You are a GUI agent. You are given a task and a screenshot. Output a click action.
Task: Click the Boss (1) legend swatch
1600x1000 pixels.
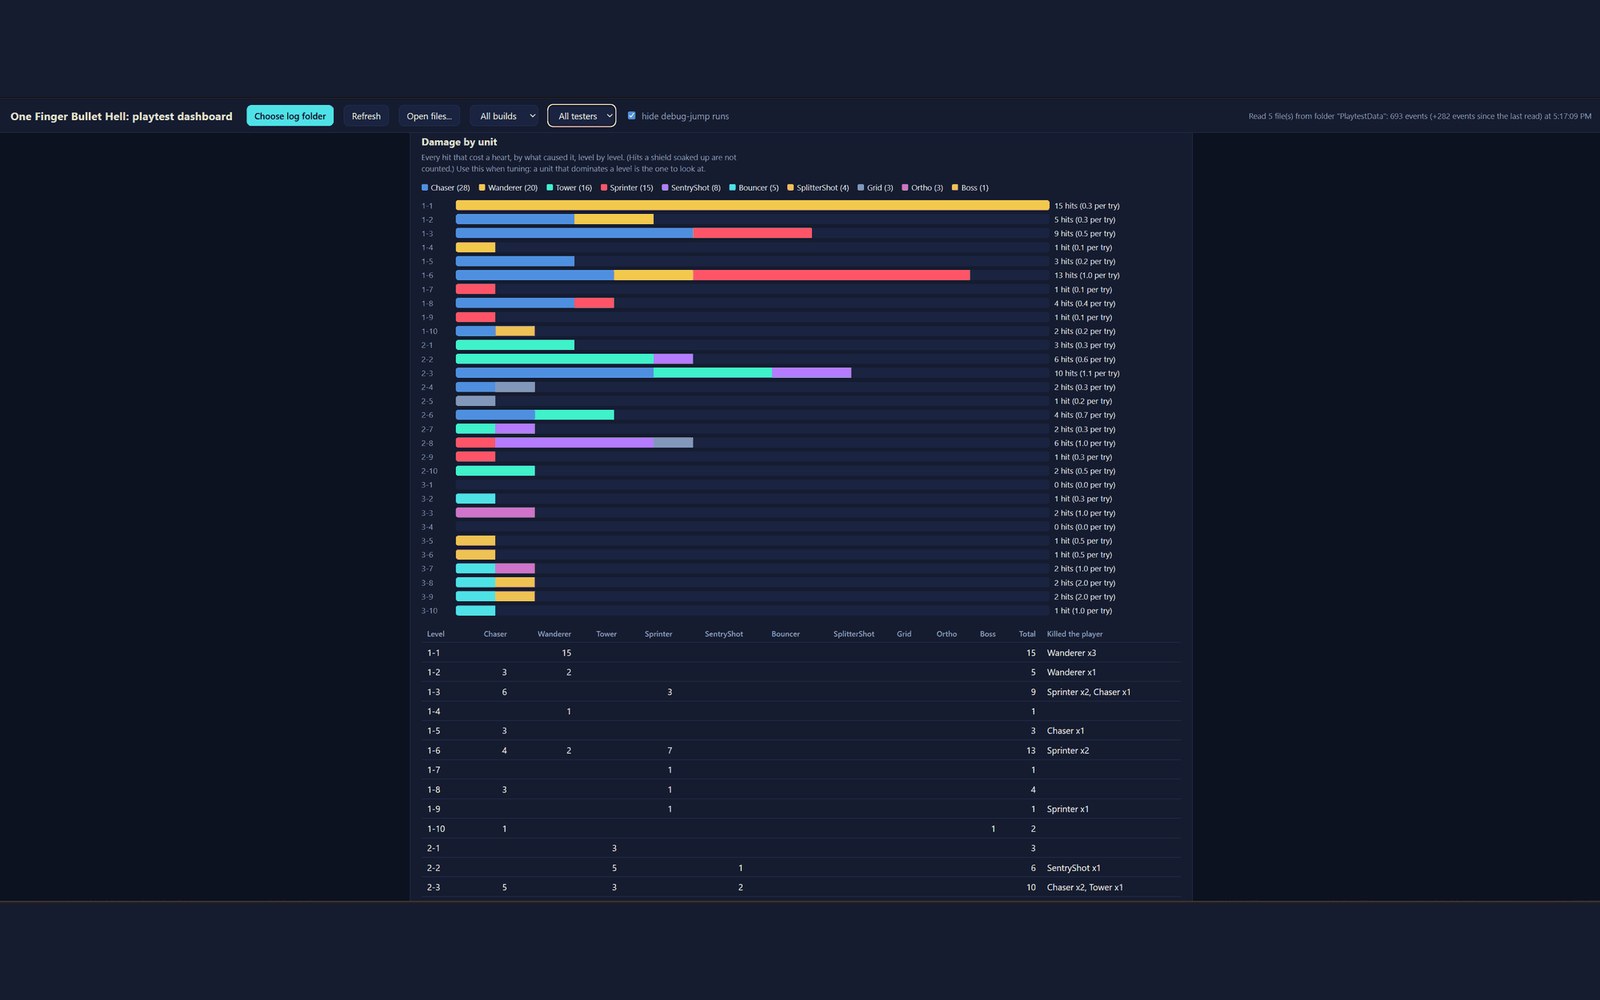tap(955, 188)
